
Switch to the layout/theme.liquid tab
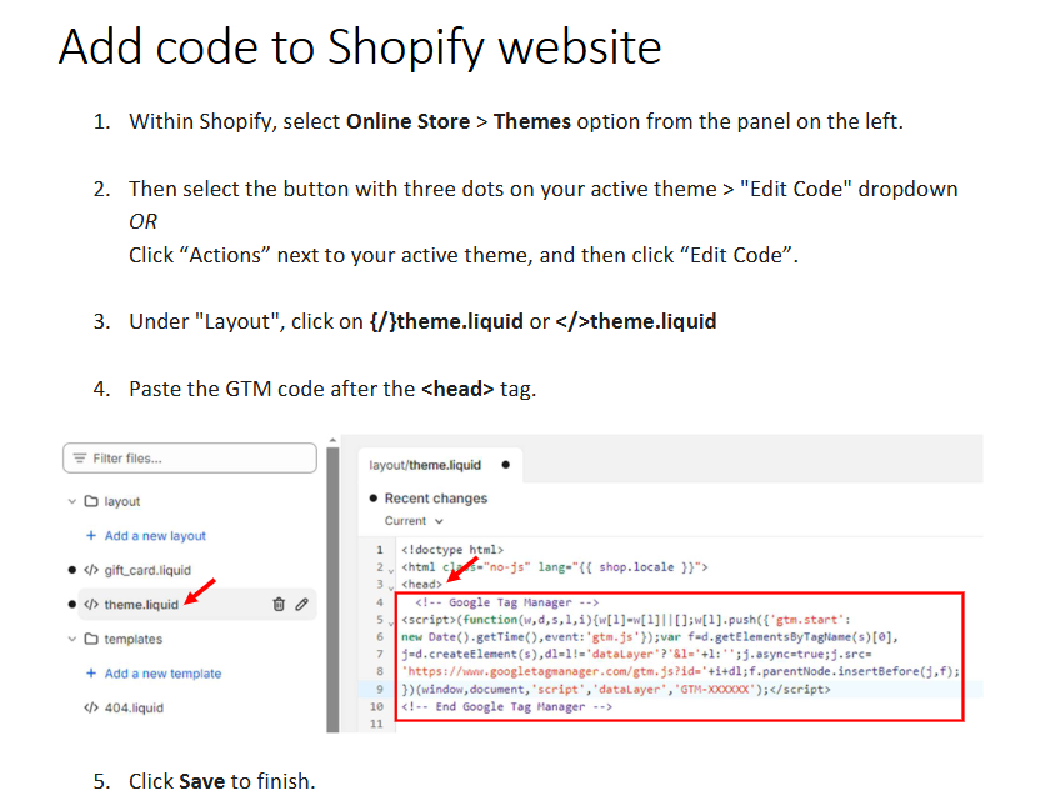pyautogui.click(x=425, y=465)
